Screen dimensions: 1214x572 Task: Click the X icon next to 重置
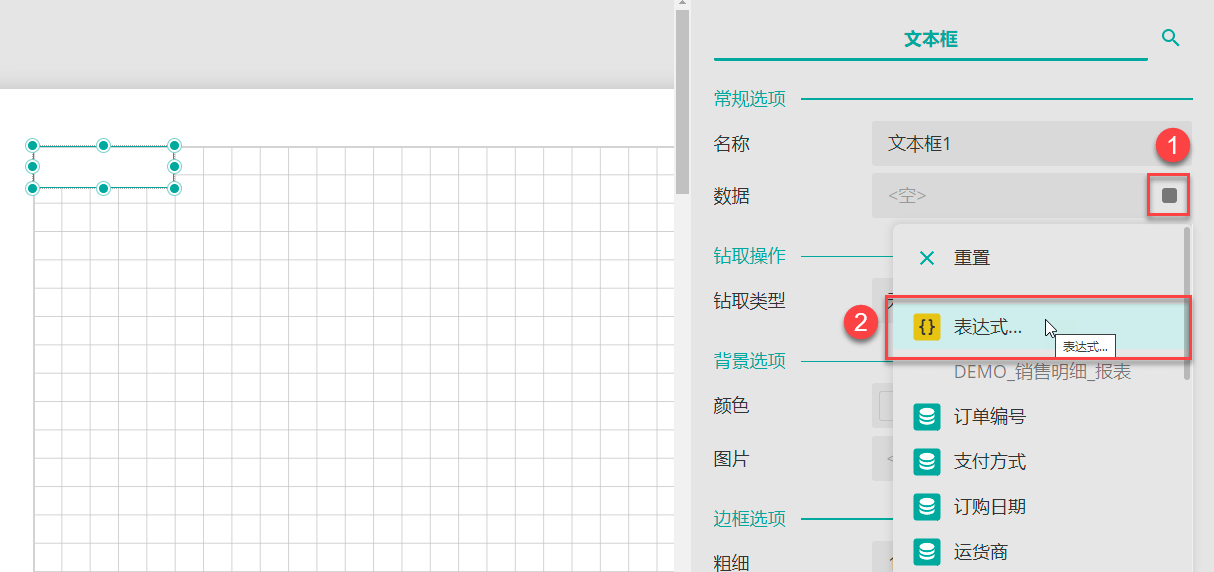pos(927,258)
